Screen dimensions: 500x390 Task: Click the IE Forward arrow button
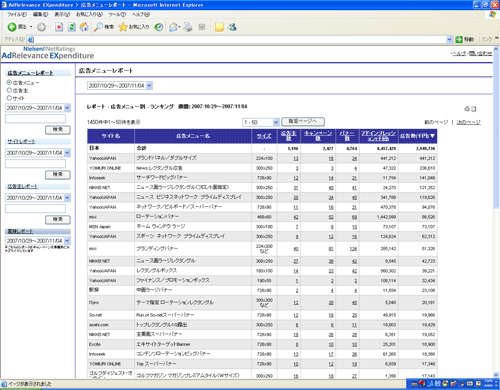41,27
